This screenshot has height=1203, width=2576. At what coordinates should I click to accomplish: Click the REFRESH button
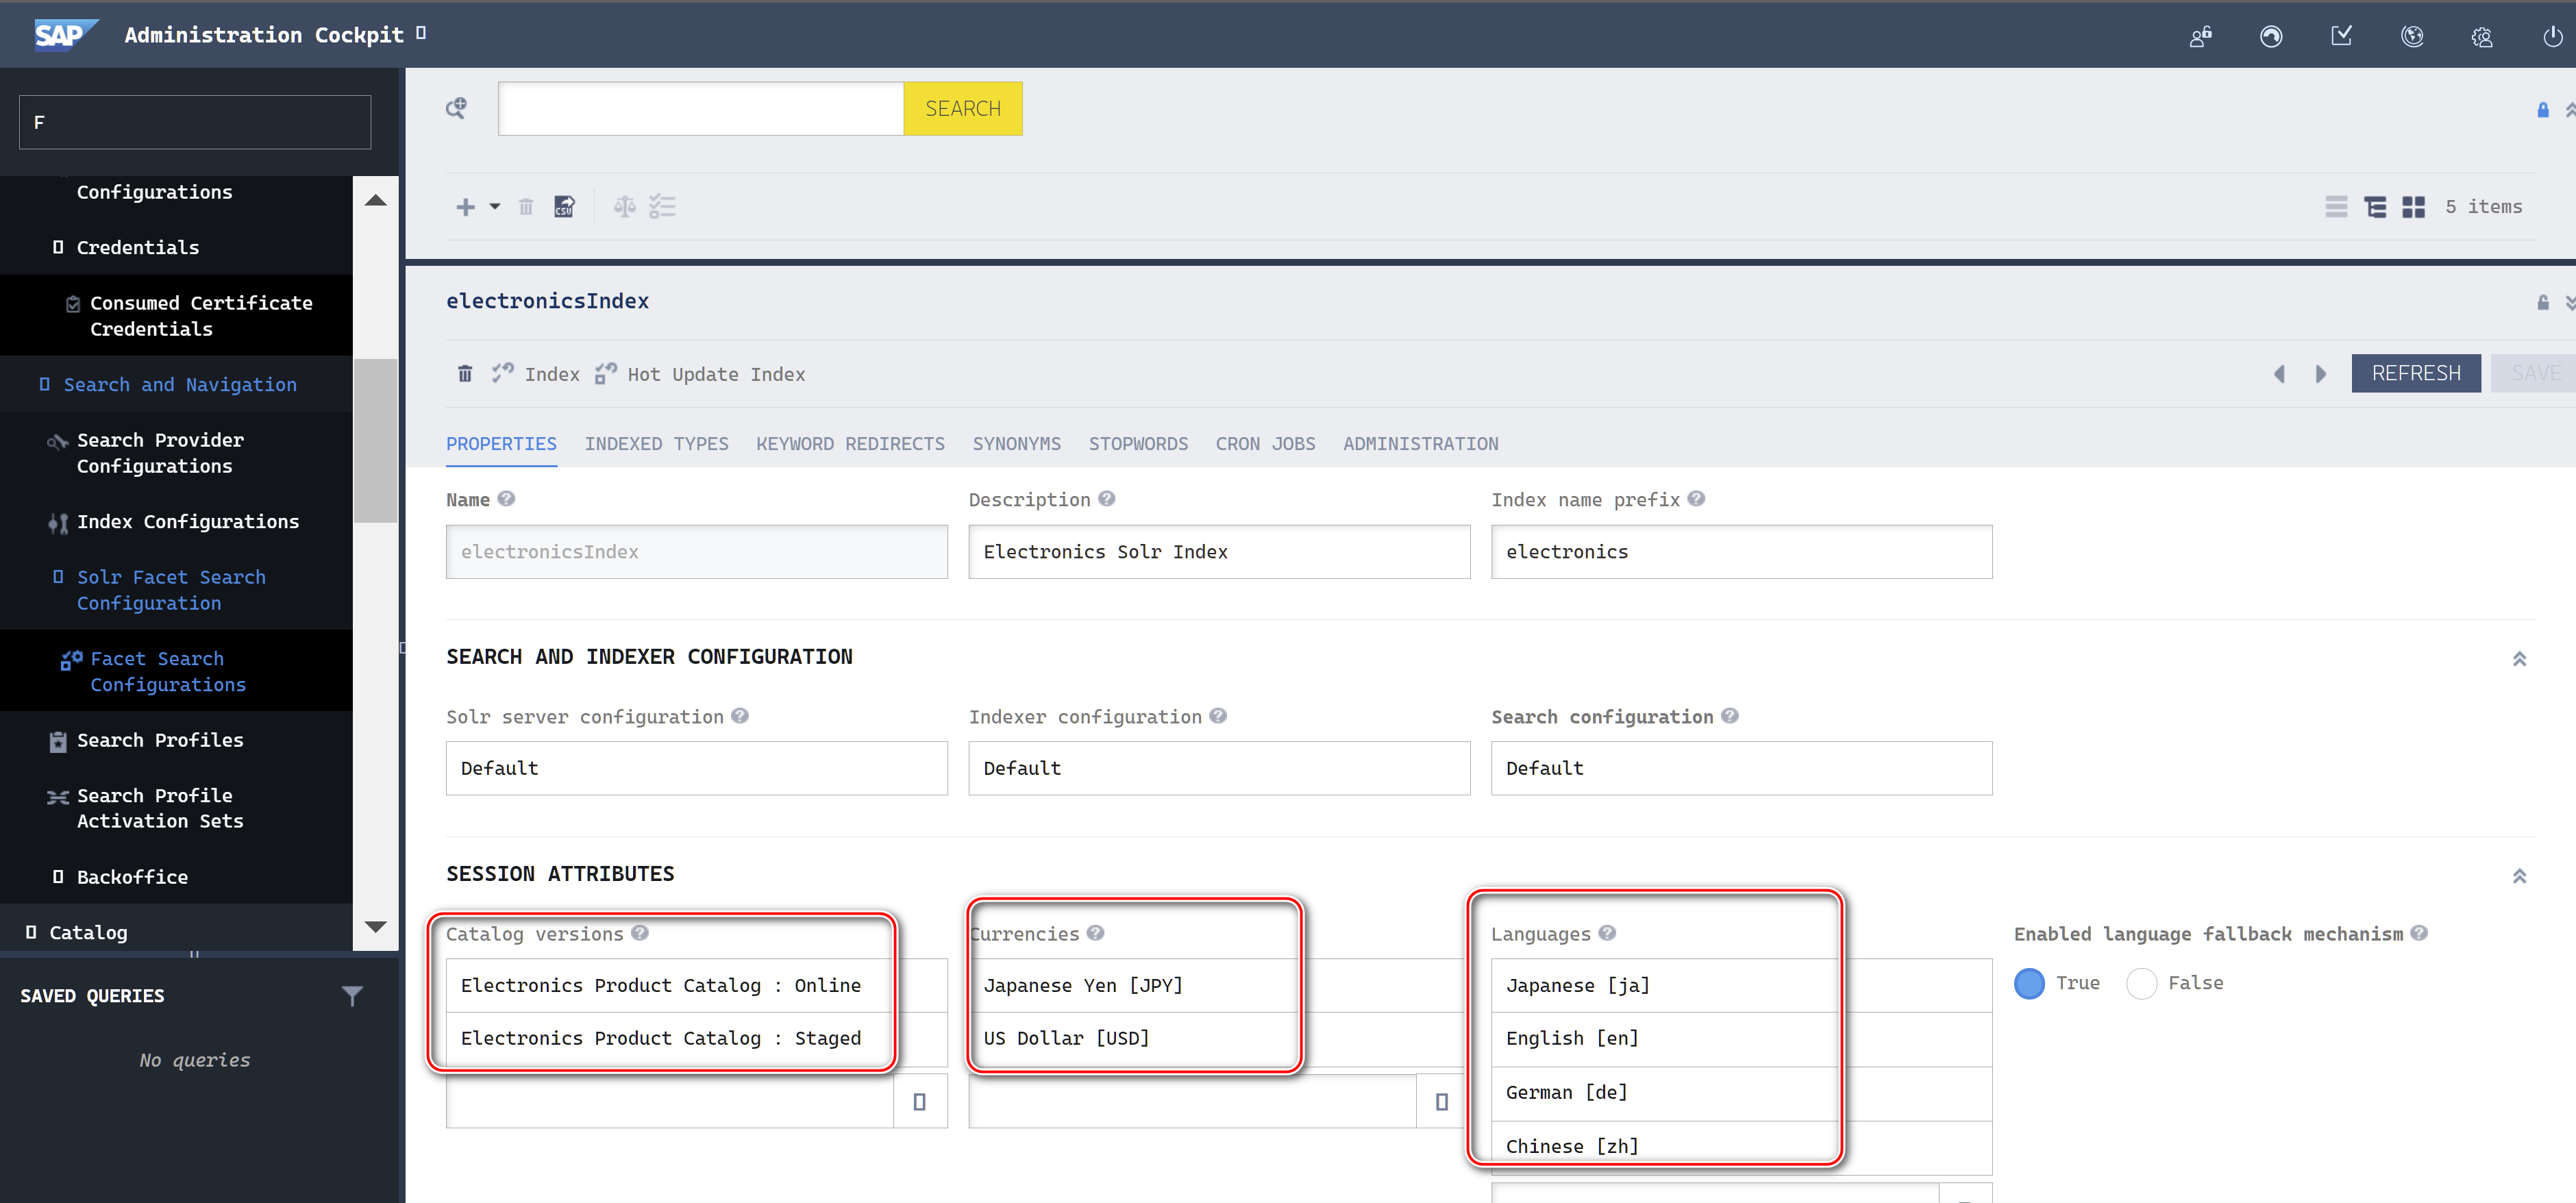2415,373
